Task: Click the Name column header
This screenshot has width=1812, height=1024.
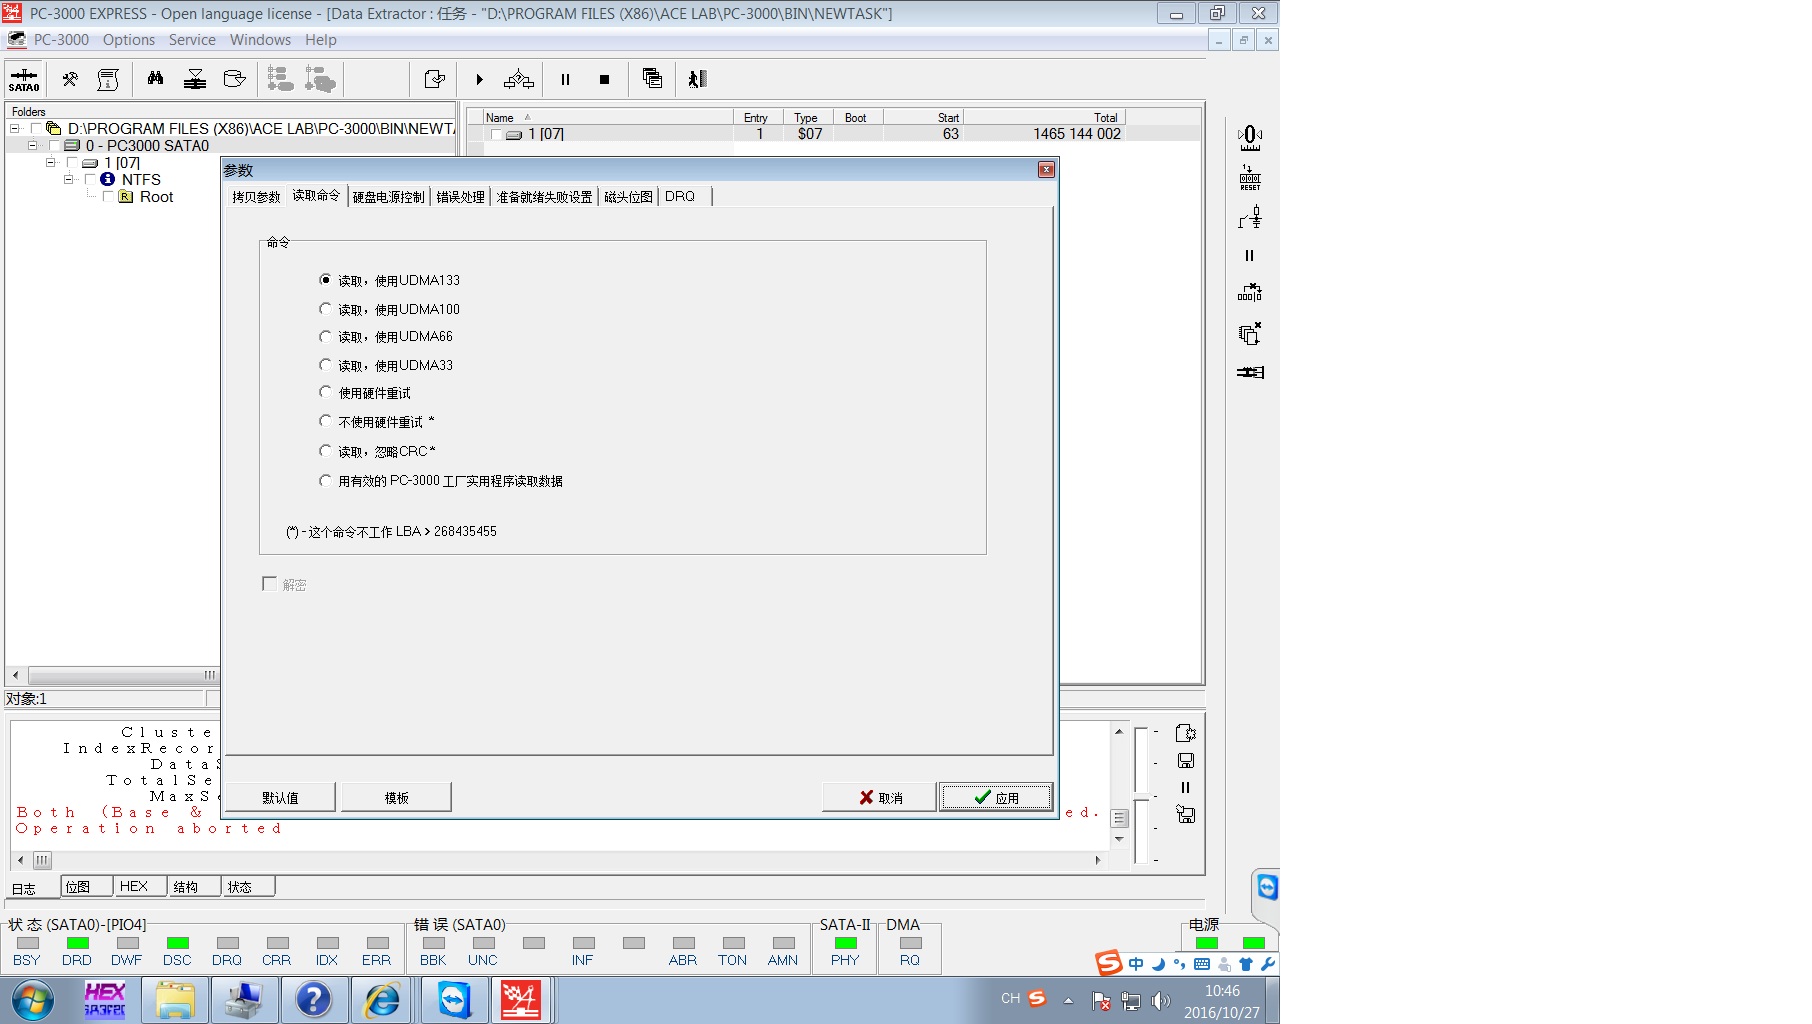Action: point(607,117)
